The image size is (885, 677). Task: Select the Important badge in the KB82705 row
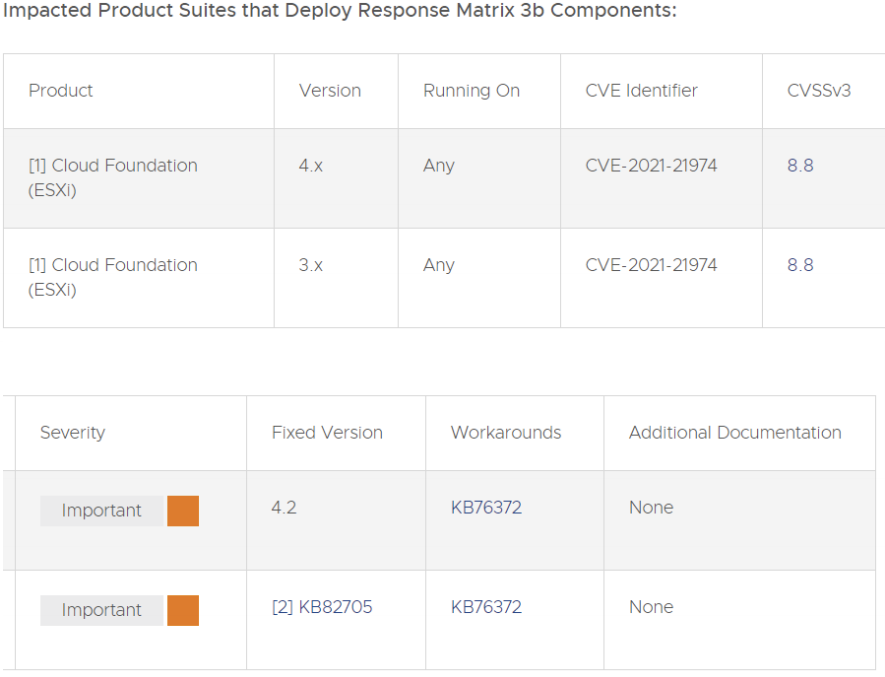coord(102,610)
